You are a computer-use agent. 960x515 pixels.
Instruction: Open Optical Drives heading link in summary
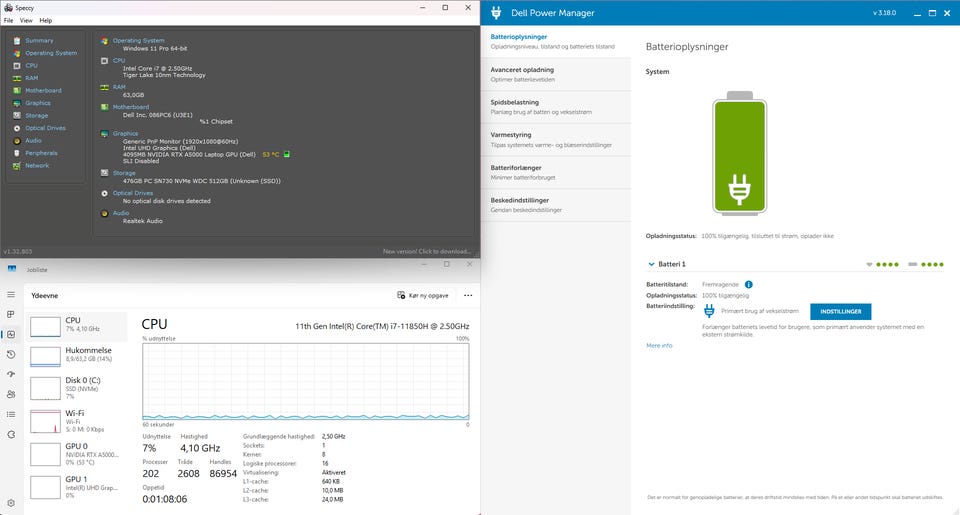coord(133,193)
